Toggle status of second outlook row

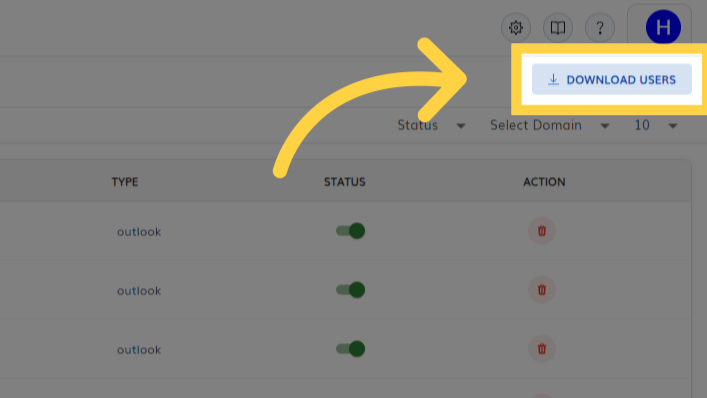coord(350,290)
